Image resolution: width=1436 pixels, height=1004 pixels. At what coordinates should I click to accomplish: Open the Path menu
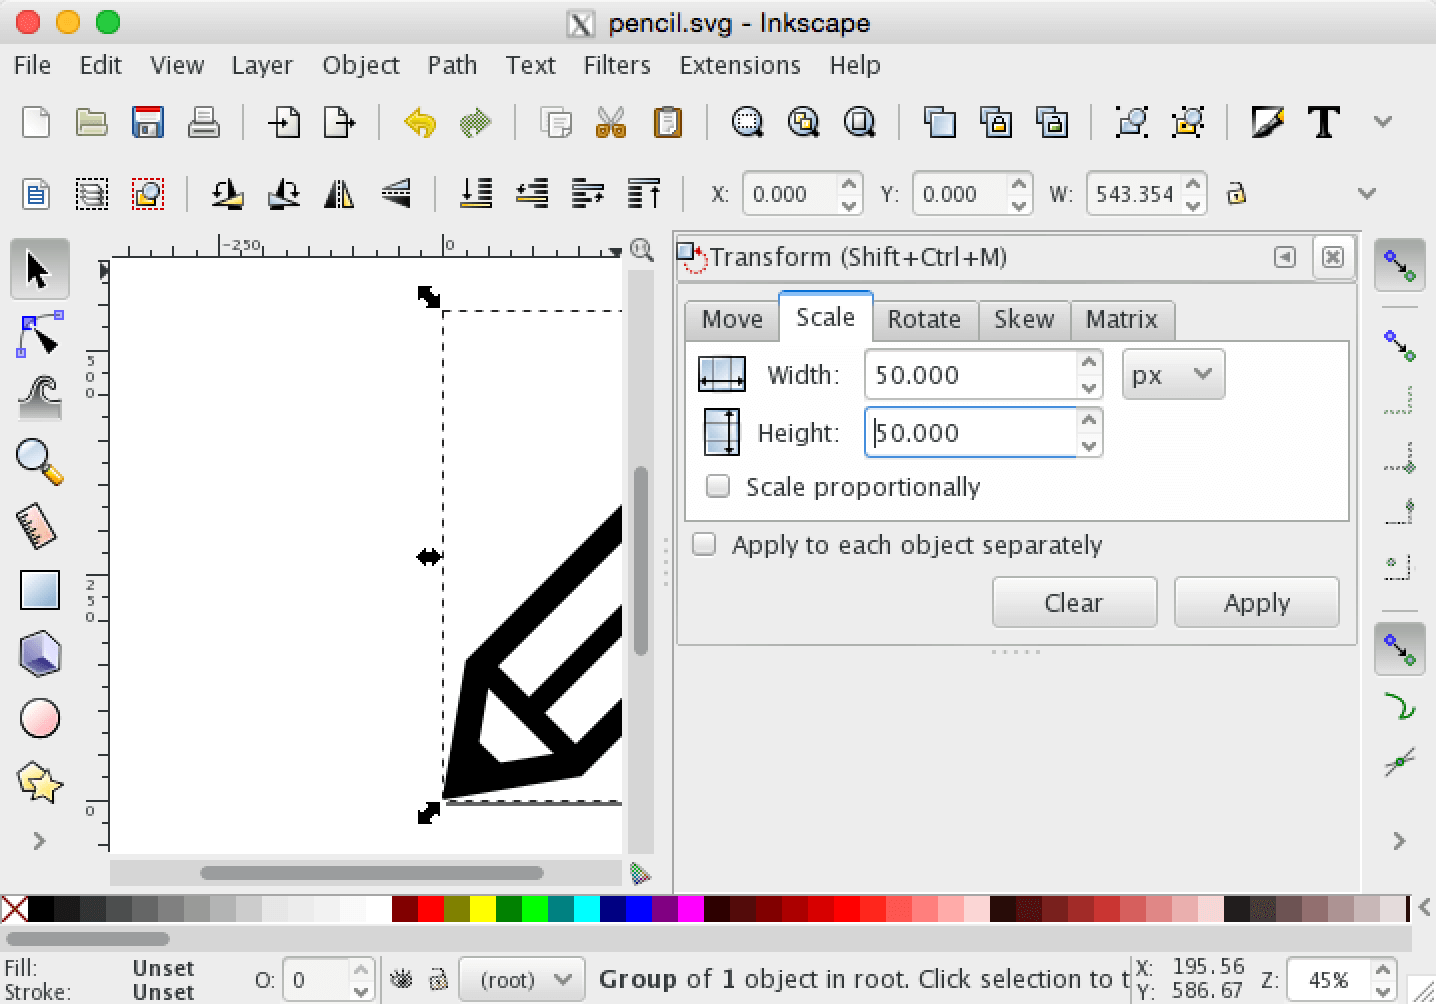pos(451,65)
